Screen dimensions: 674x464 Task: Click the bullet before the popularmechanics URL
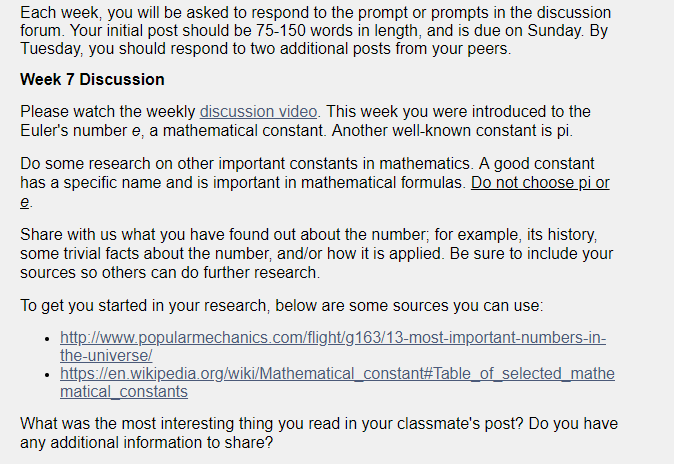pos(47,339)
